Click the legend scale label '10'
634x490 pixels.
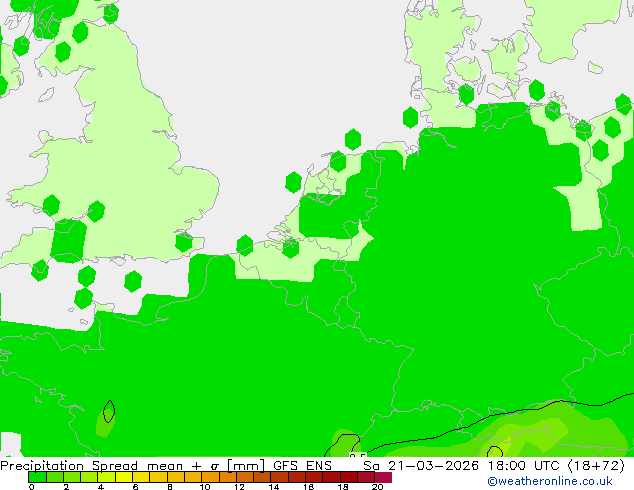coord(205,487)
